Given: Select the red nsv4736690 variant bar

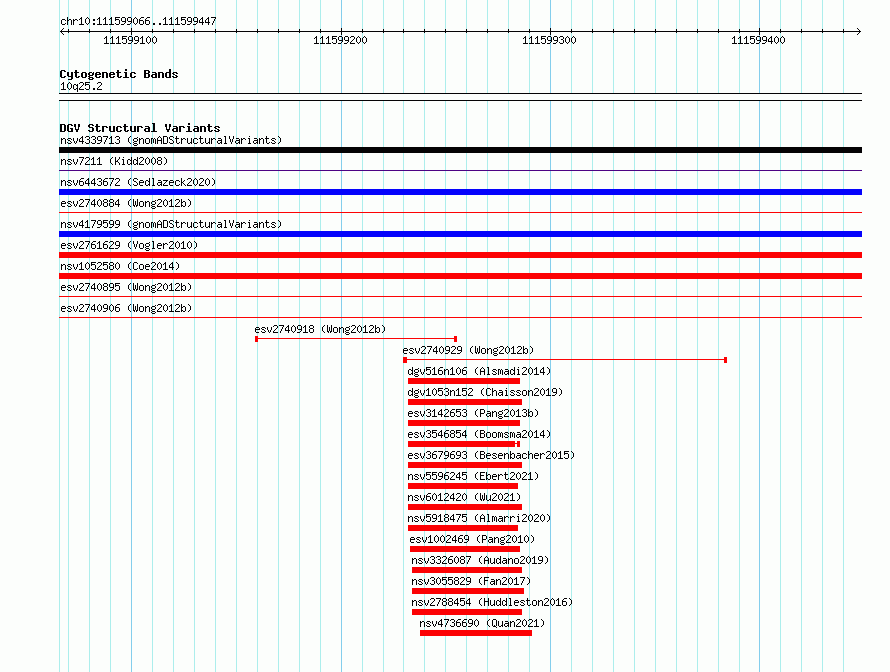Looking at the screenshot, I should [476, 633].
